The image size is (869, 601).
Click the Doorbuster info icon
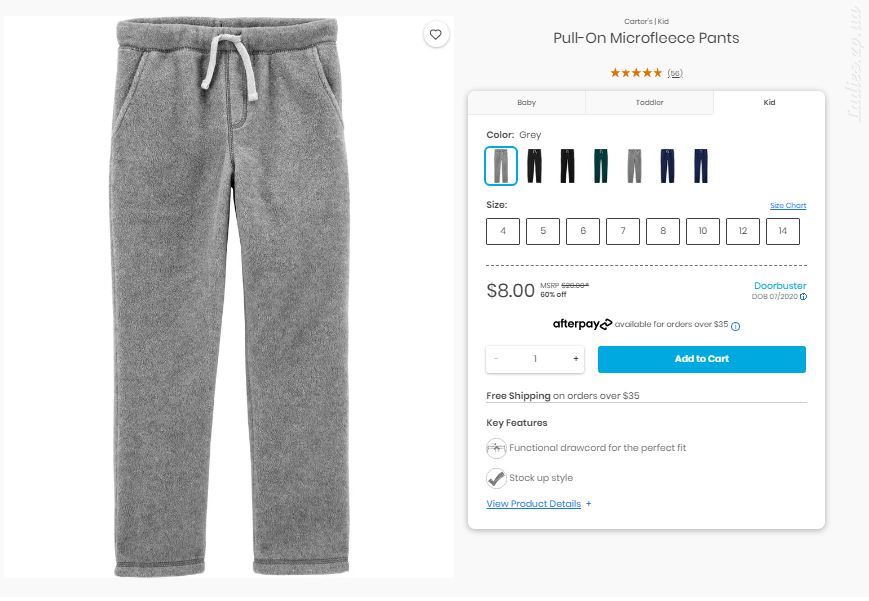click(x=804, y=297)
